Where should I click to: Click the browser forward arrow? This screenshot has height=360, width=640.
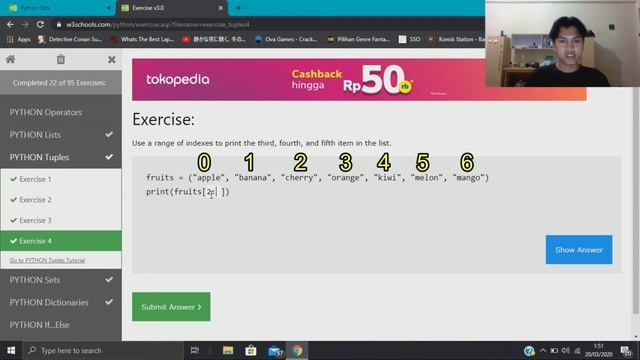pos(25,24)
